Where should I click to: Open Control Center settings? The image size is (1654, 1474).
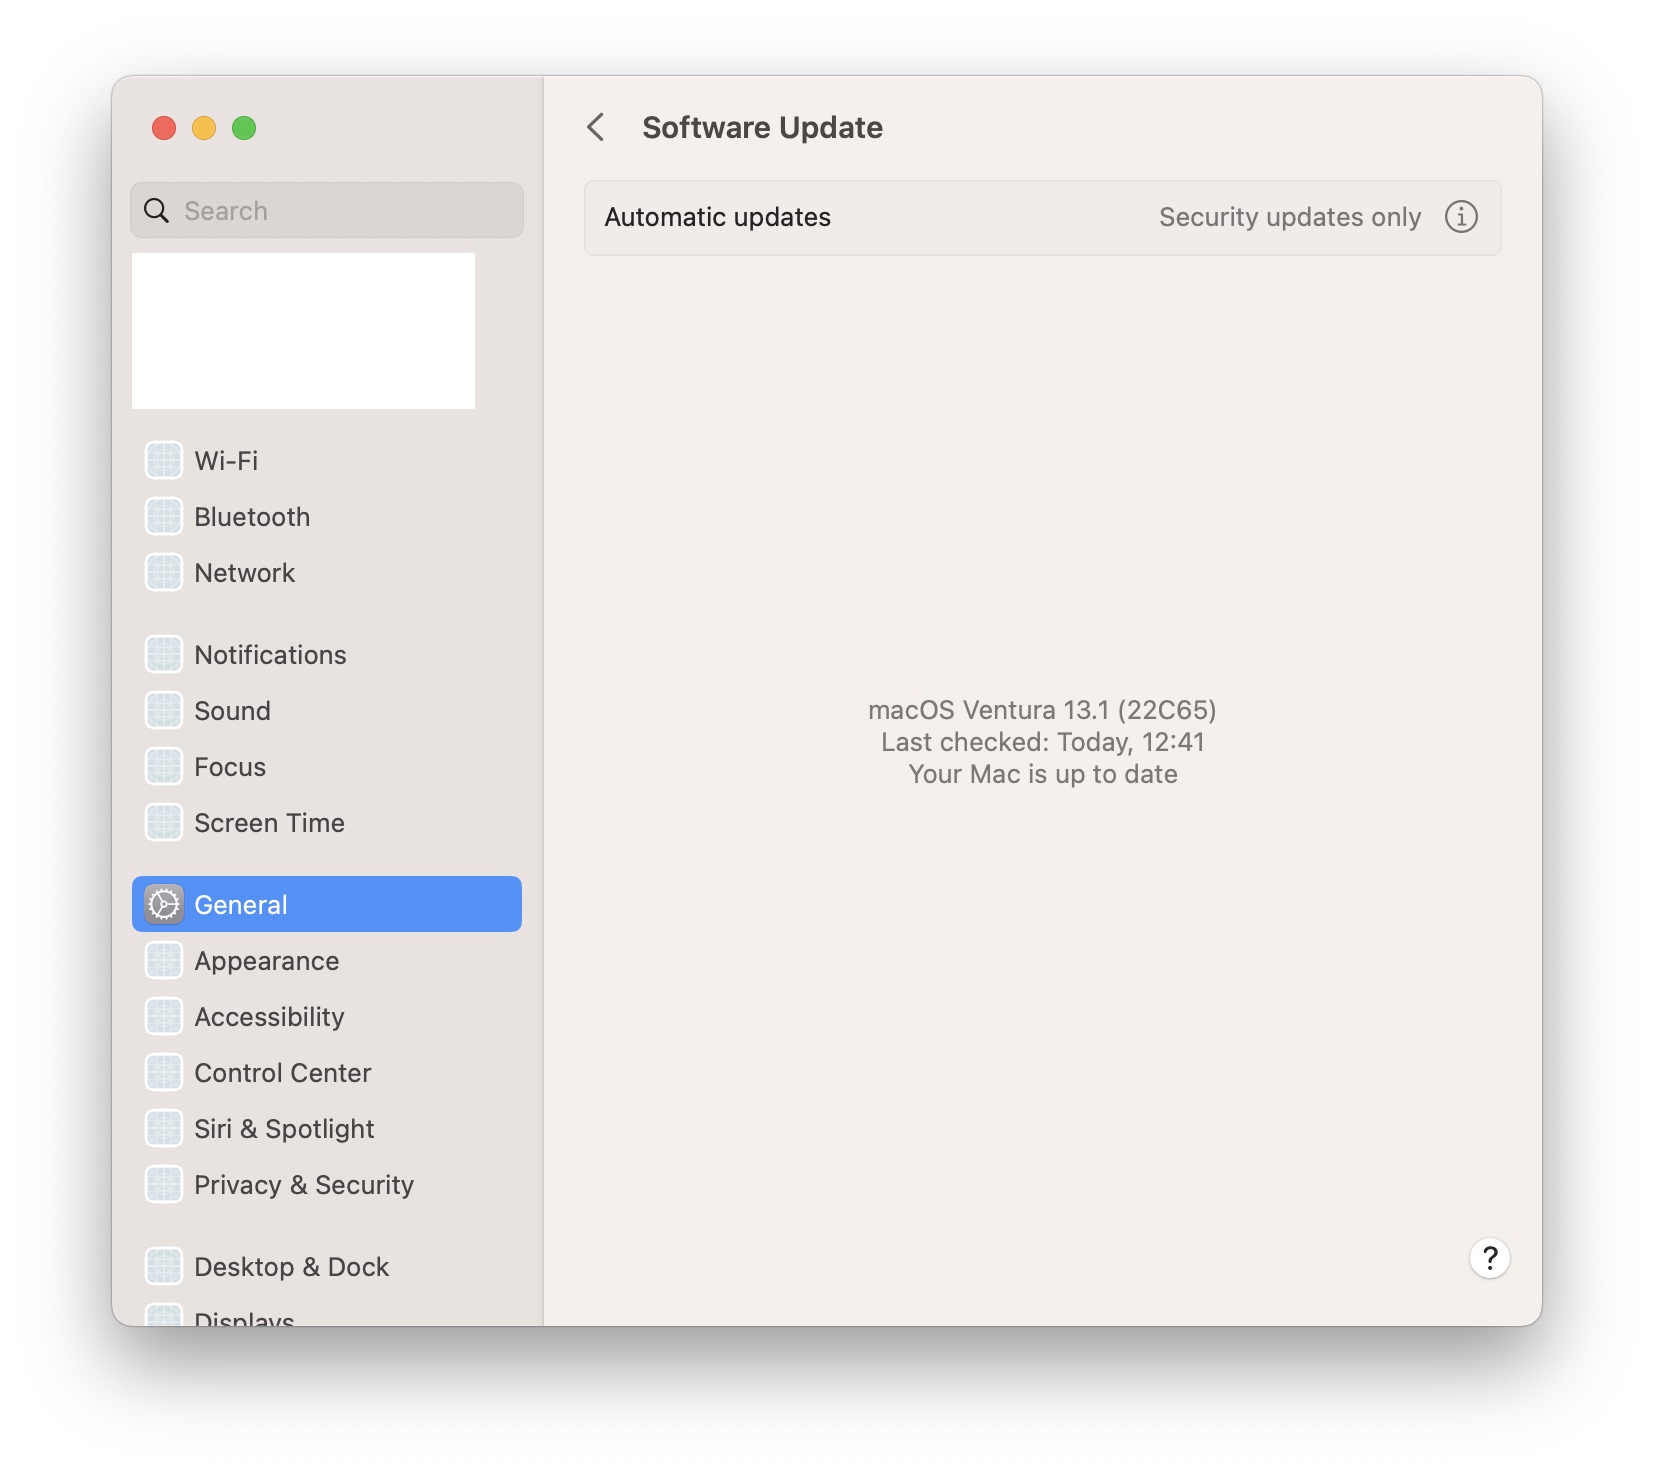point(327,1072)
